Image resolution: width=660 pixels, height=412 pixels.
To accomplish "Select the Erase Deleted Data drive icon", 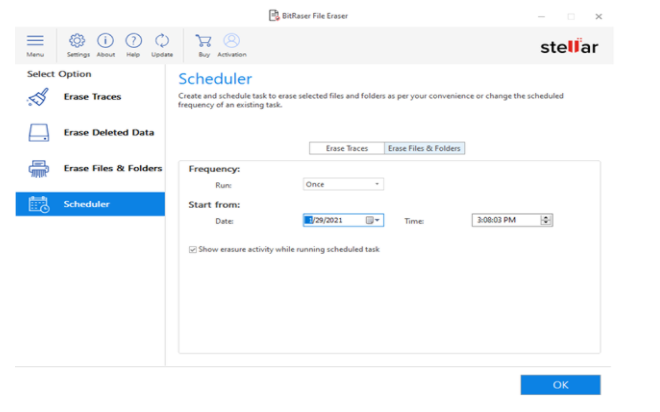I will coord(39,133).
